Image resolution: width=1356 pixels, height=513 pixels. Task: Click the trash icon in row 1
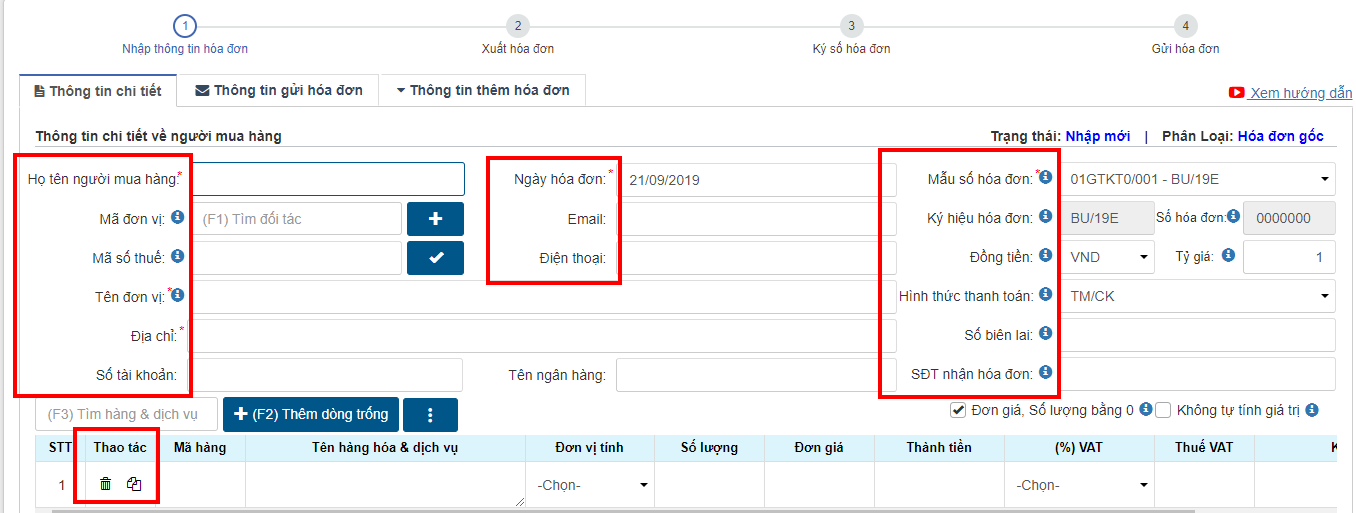(x=106, y=485)
